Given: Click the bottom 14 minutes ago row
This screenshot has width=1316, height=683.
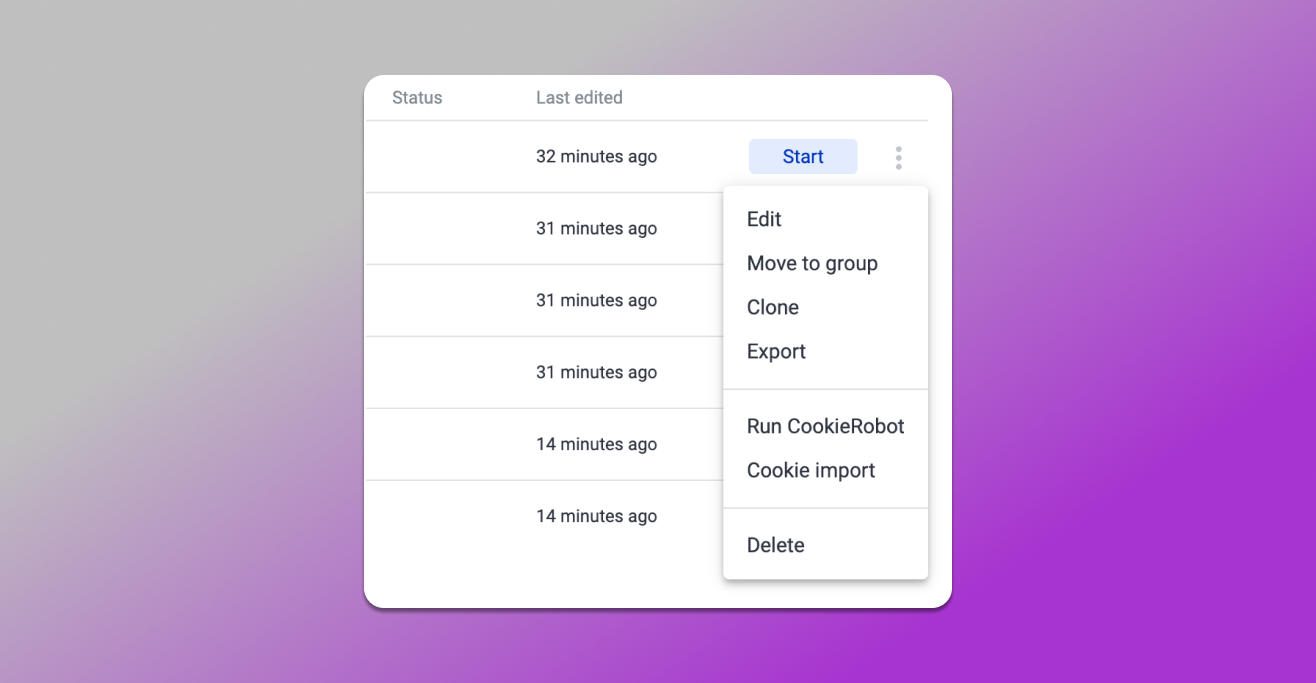Looking at the screenshot, I should click(550, 516).
